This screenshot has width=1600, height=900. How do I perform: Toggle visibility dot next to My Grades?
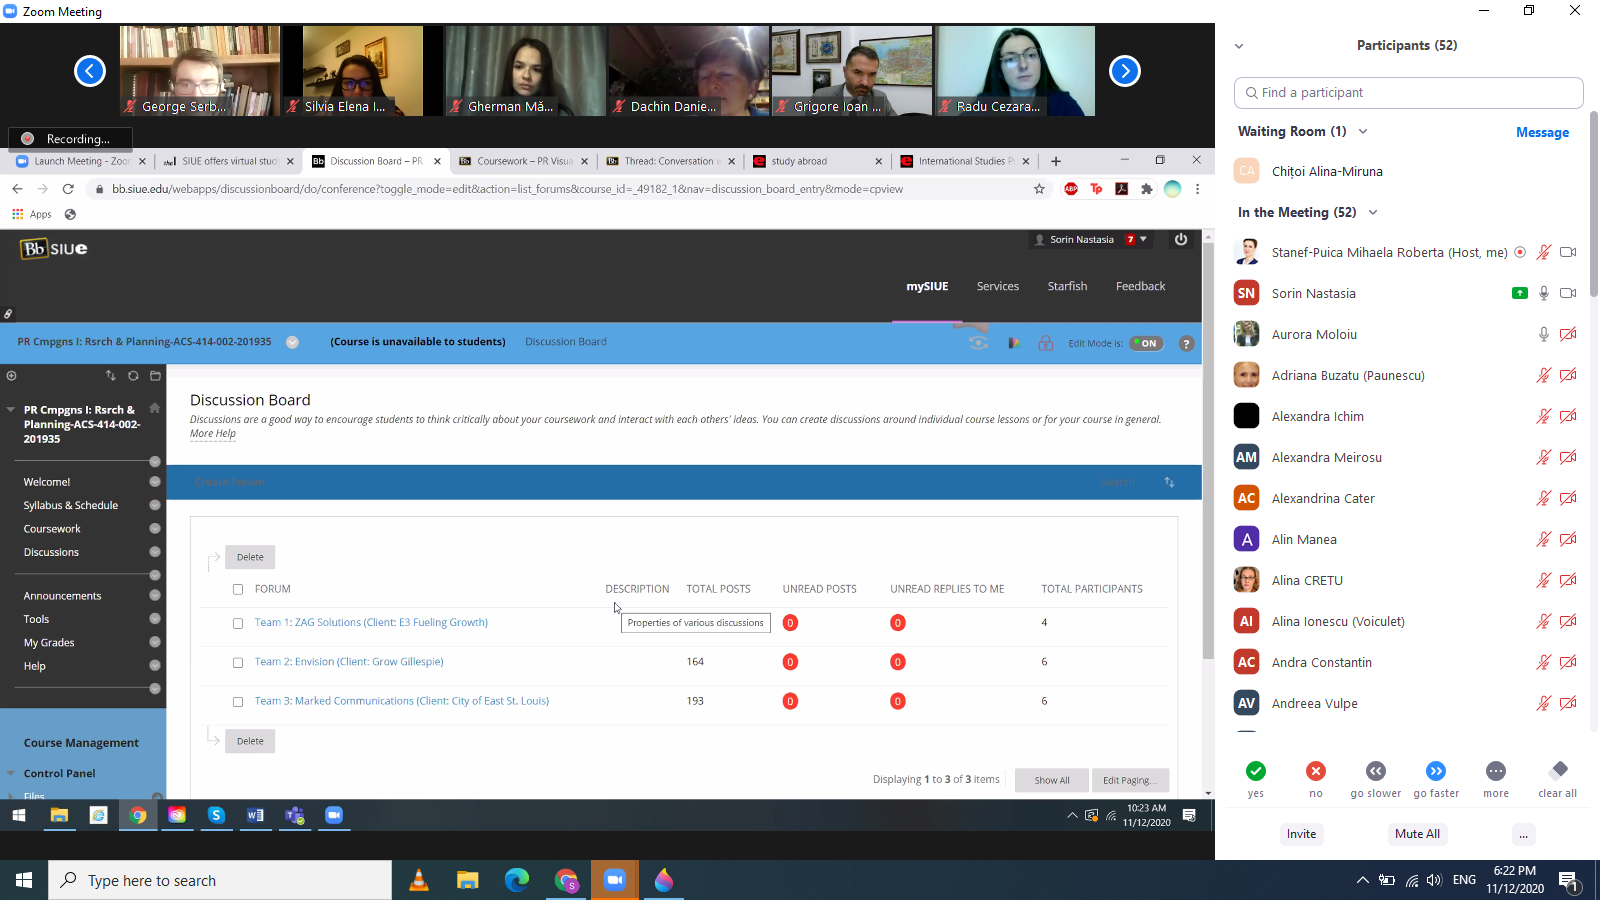click(155, 642)
